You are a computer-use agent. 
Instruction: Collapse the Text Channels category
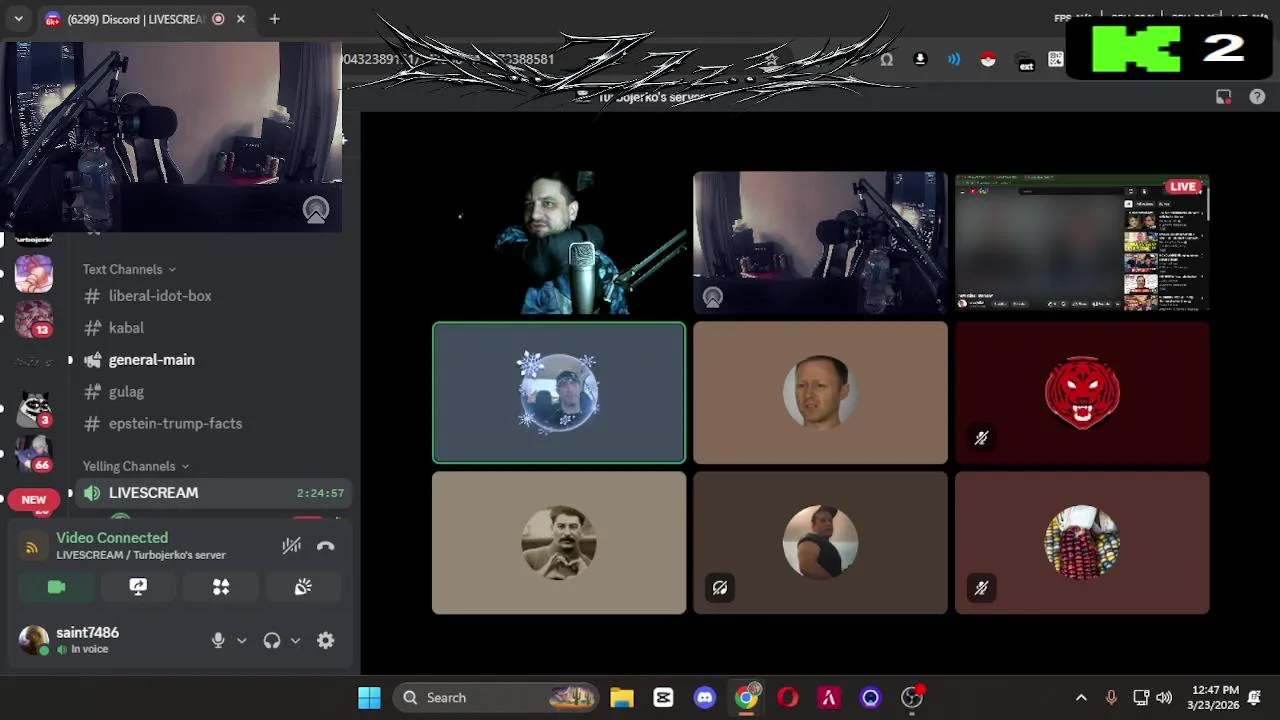point(129,269)
